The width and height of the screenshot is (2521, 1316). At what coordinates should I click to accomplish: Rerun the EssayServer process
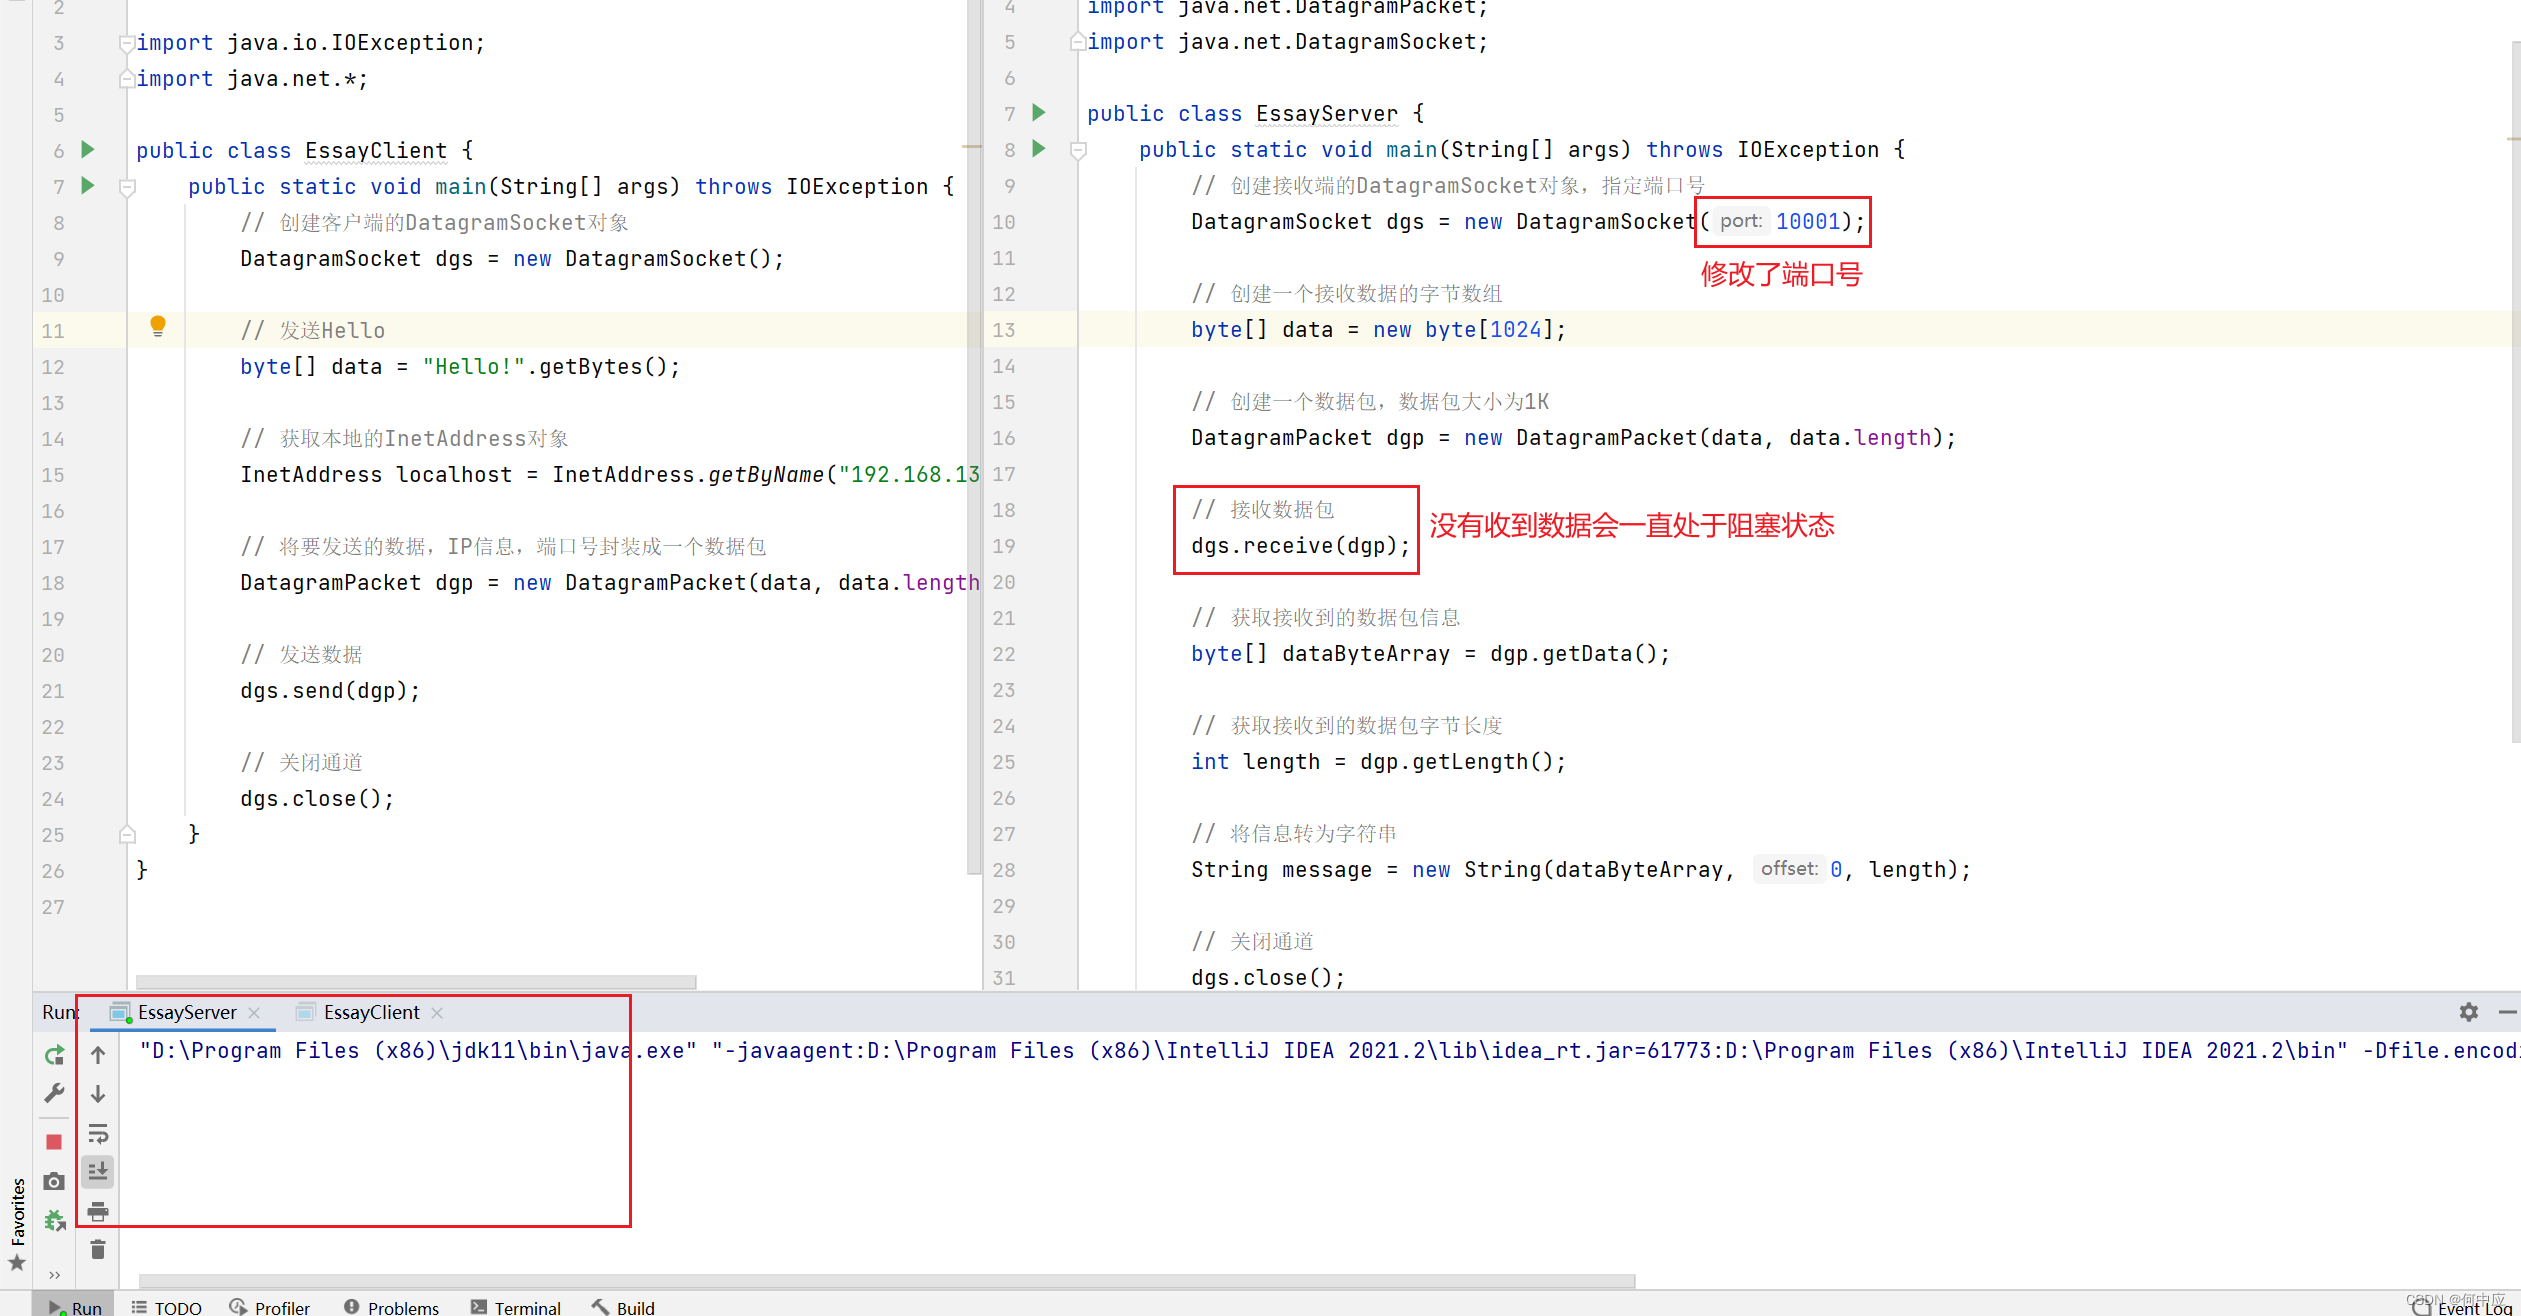pyautogui.click(x=54, y=1055)
